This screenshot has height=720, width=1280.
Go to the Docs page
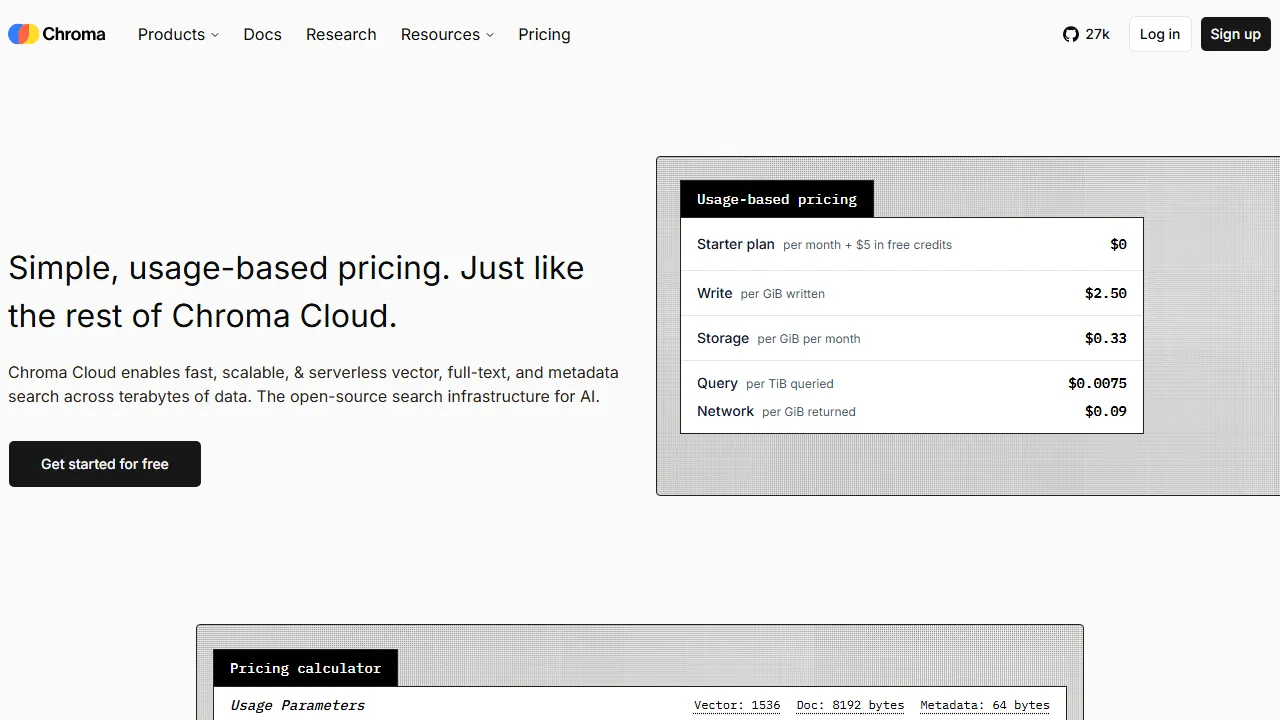262,34
